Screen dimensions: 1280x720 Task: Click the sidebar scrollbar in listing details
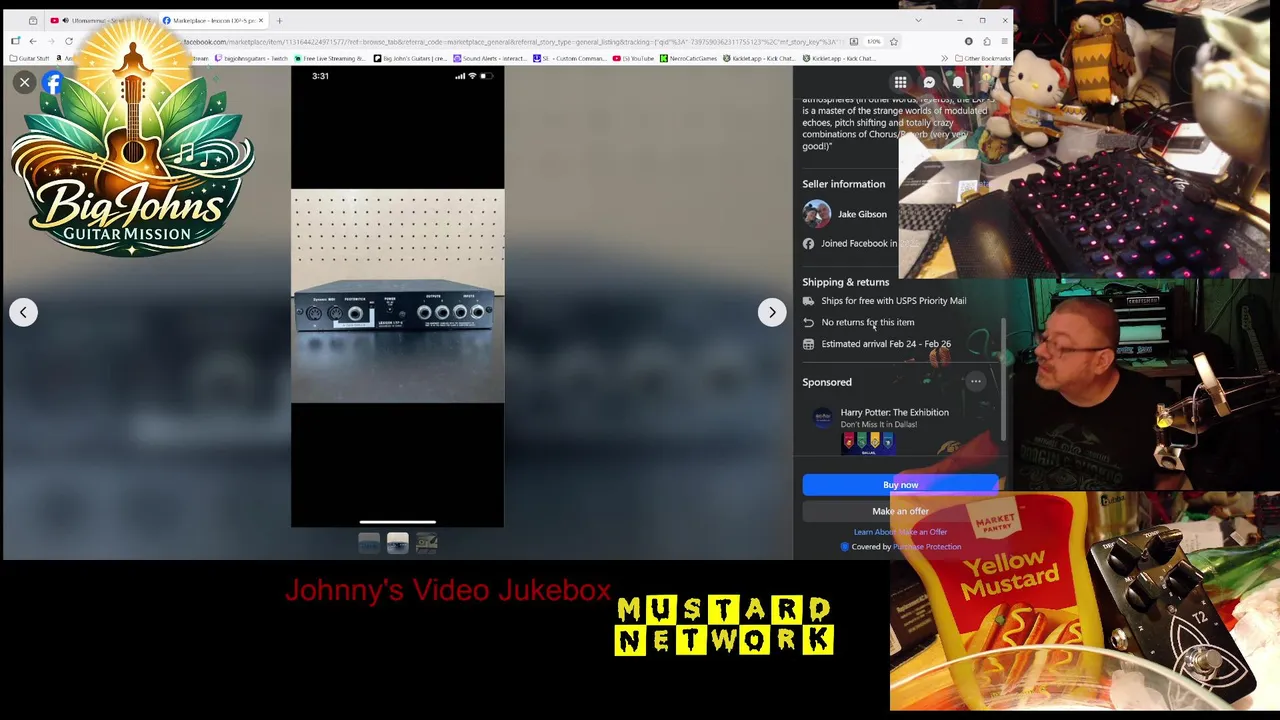(x=1003, y=380)
